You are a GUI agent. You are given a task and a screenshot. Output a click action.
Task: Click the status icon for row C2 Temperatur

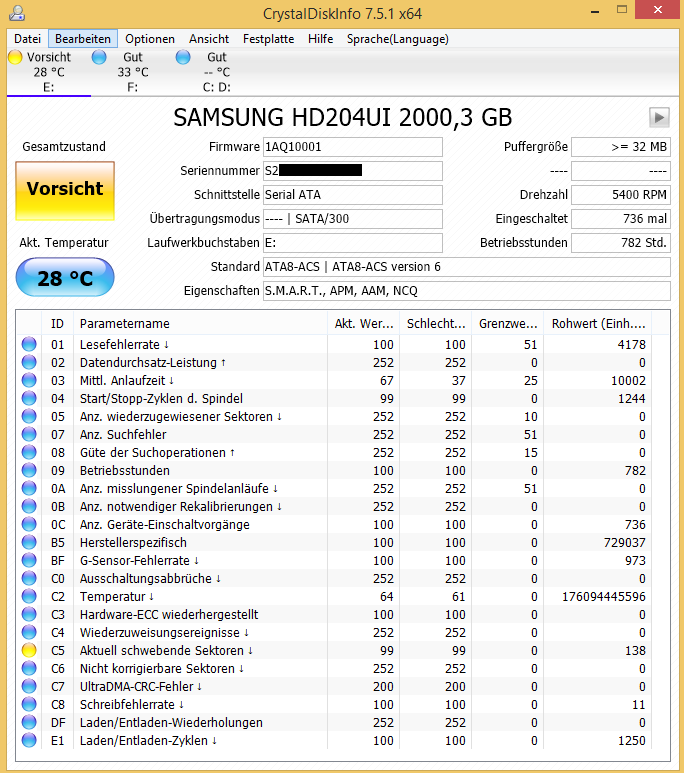29,596
